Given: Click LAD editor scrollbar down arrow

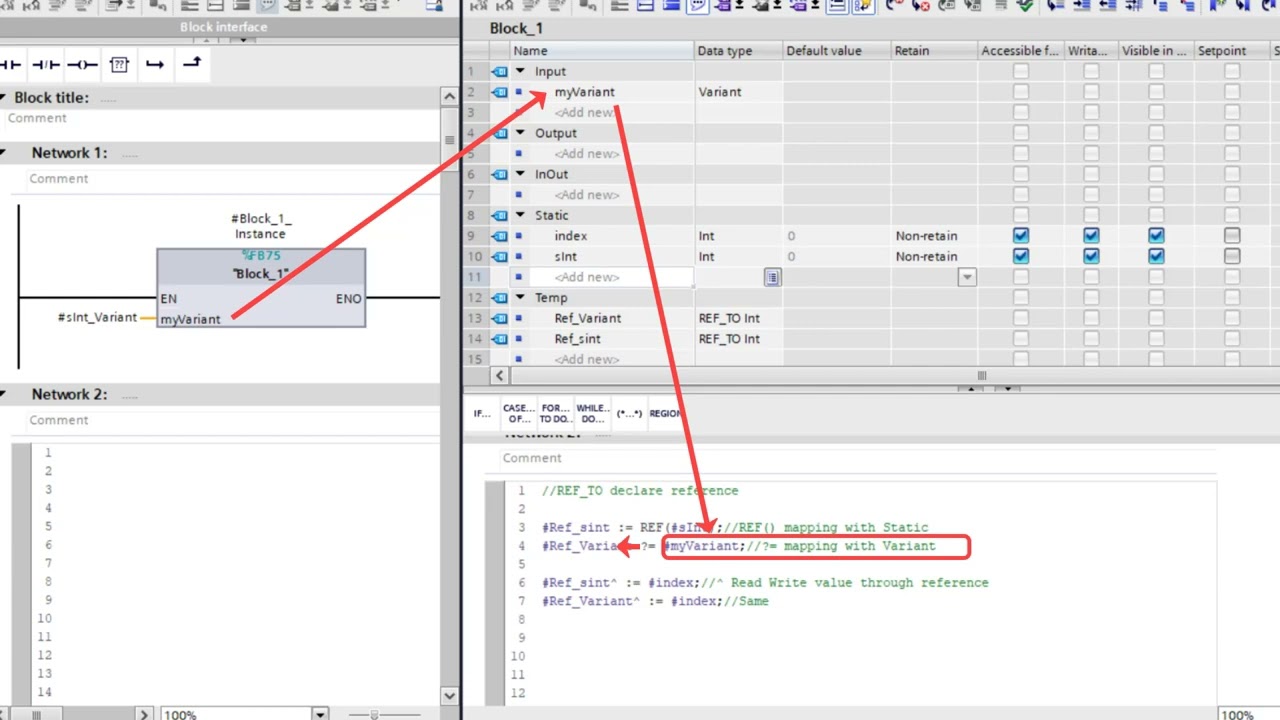Looking at the screenshot, I should coord(449,696).
